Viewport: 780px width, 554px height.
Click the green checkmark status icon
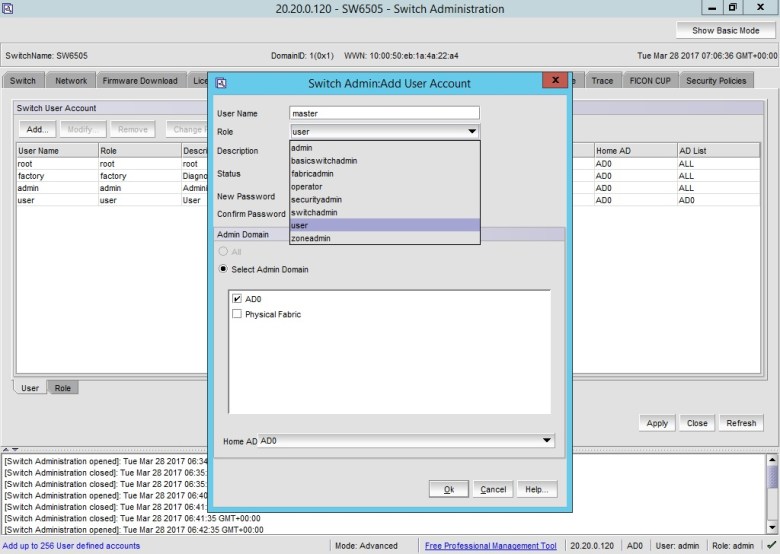point(770,546)
